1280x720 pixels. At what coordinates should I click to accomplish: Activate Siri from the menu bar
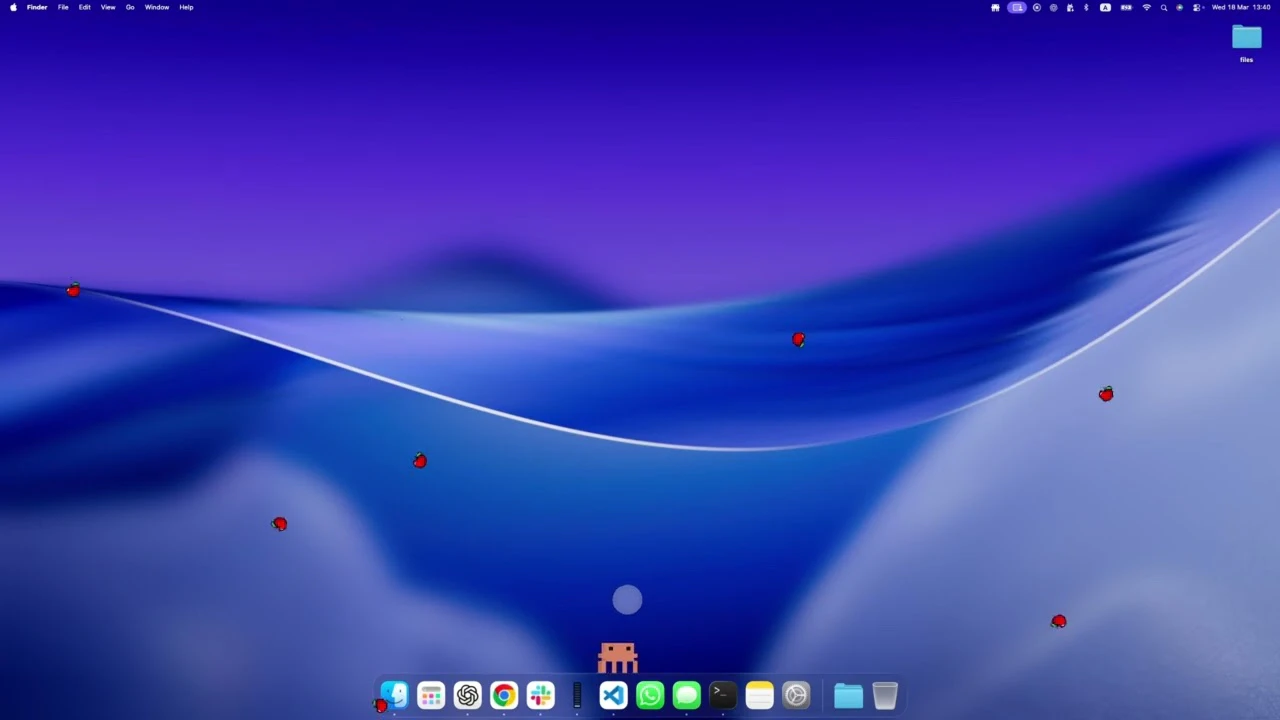pyautogui.click(x=1180, y=7)
